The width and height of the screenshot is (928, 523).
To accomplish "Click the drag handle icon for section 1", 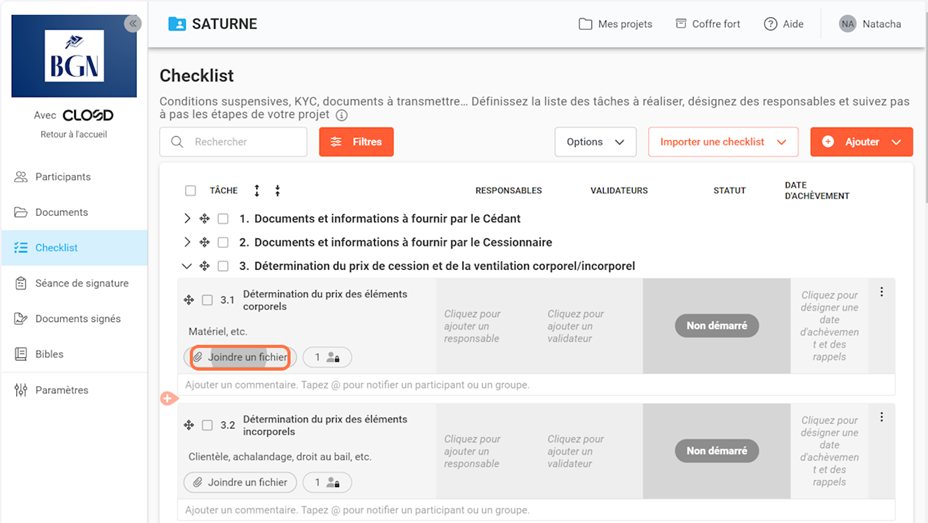I will [x=204, y=218].
